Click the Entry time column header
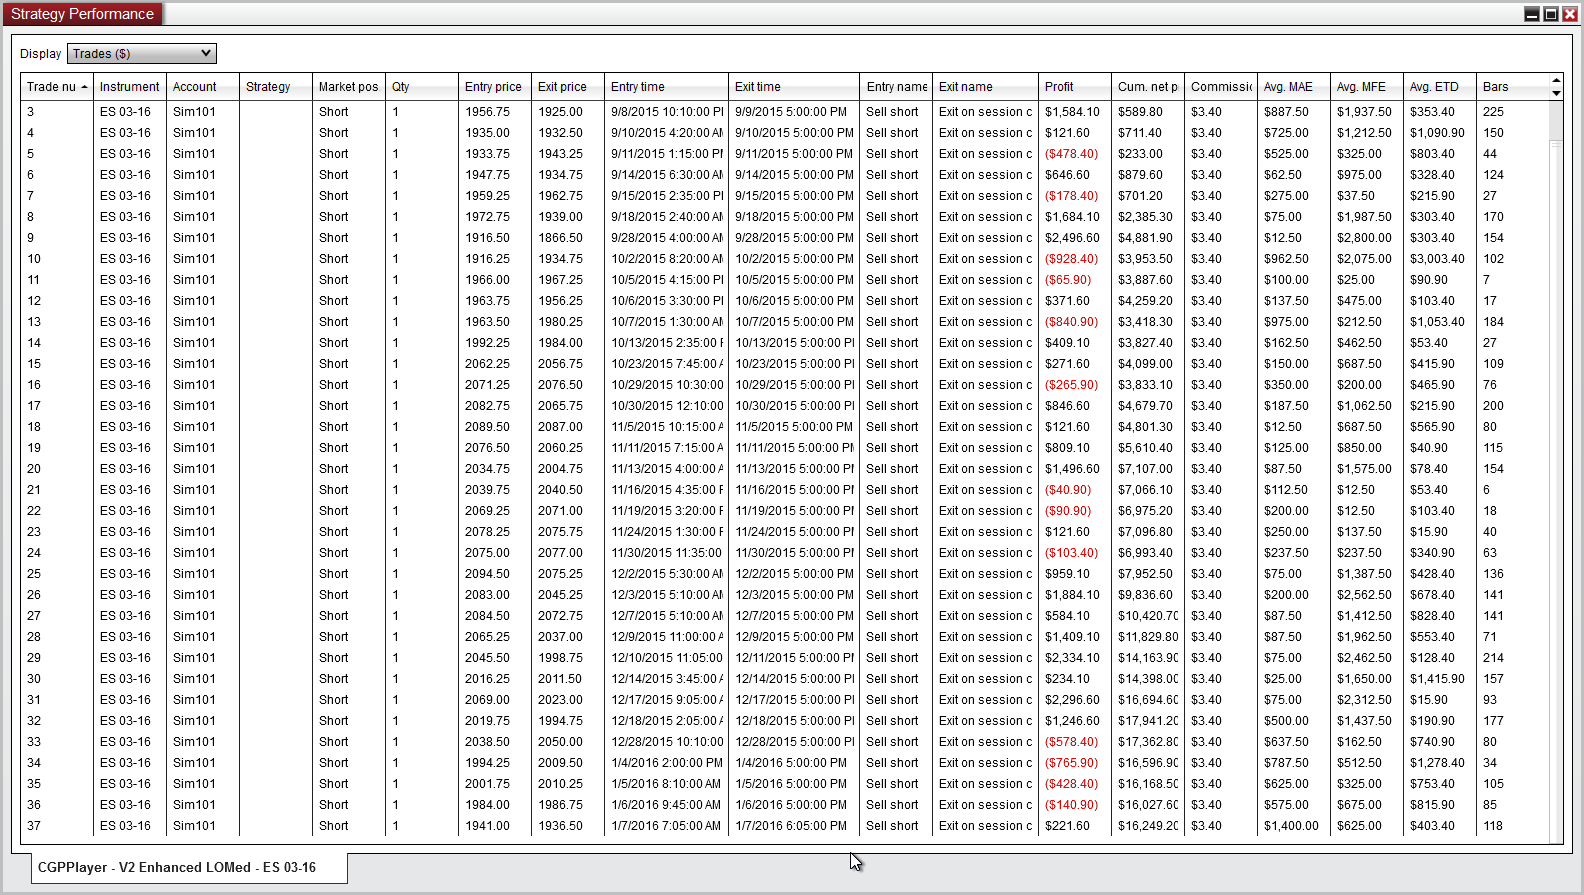This screenshot has height=895, width=1584. point(667,87)
